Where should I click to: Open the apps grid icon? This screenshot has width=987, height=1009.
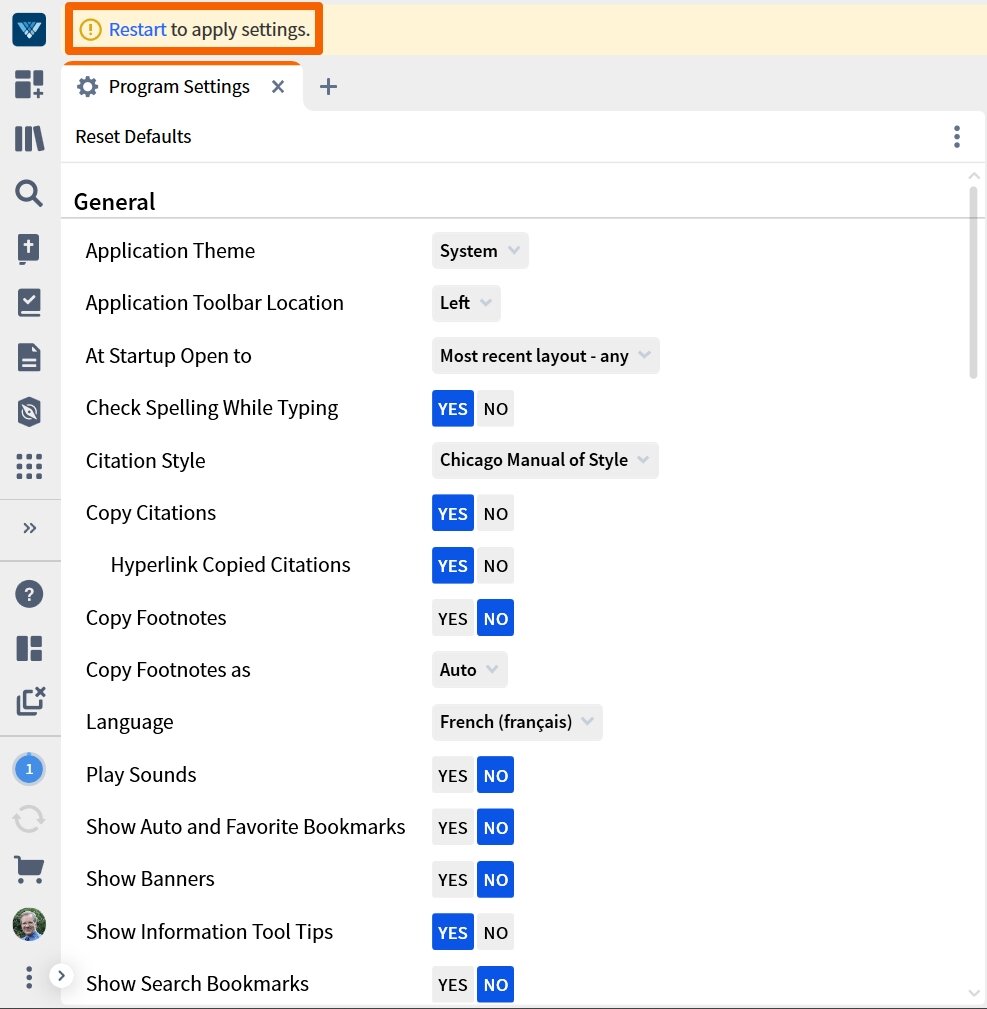(x=29, y=466)
